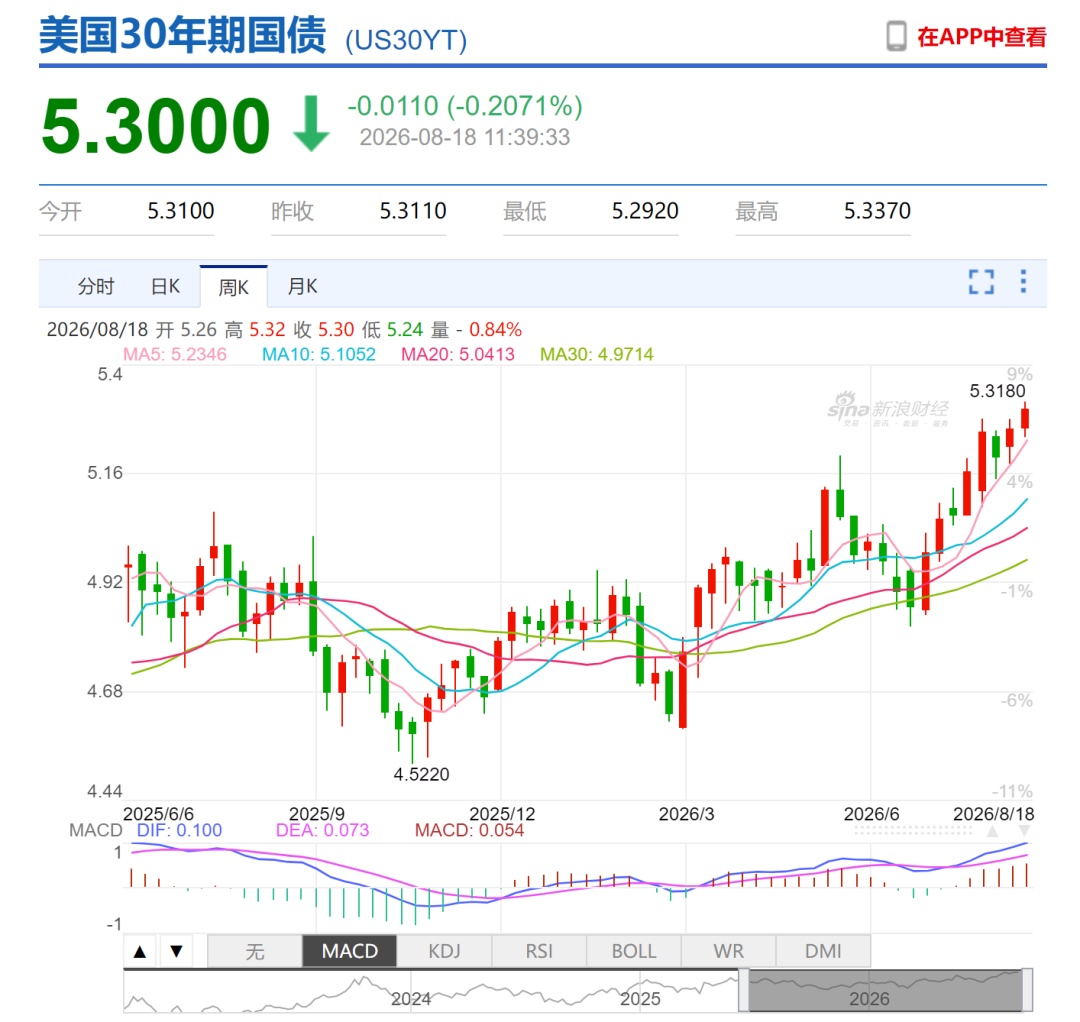Click the 2024 area in the timeline navigator

(x=411, y=999)
